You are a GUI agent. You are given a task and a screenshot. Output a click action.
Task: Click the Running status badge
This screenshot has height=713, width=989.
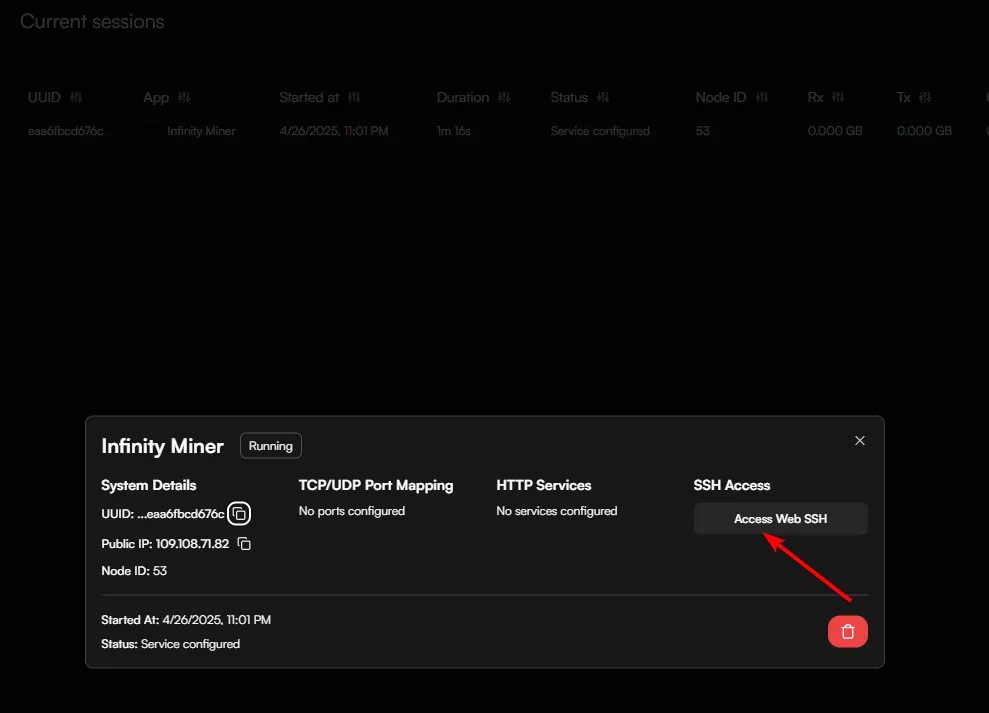271,445
